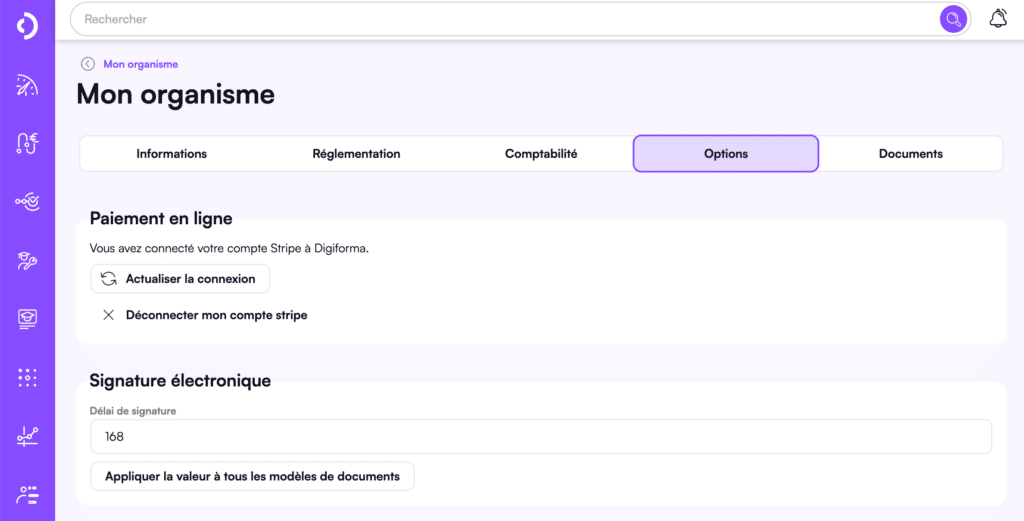
Task: Click the Paiement en ligne heading
Action: [x=161, y=219]
